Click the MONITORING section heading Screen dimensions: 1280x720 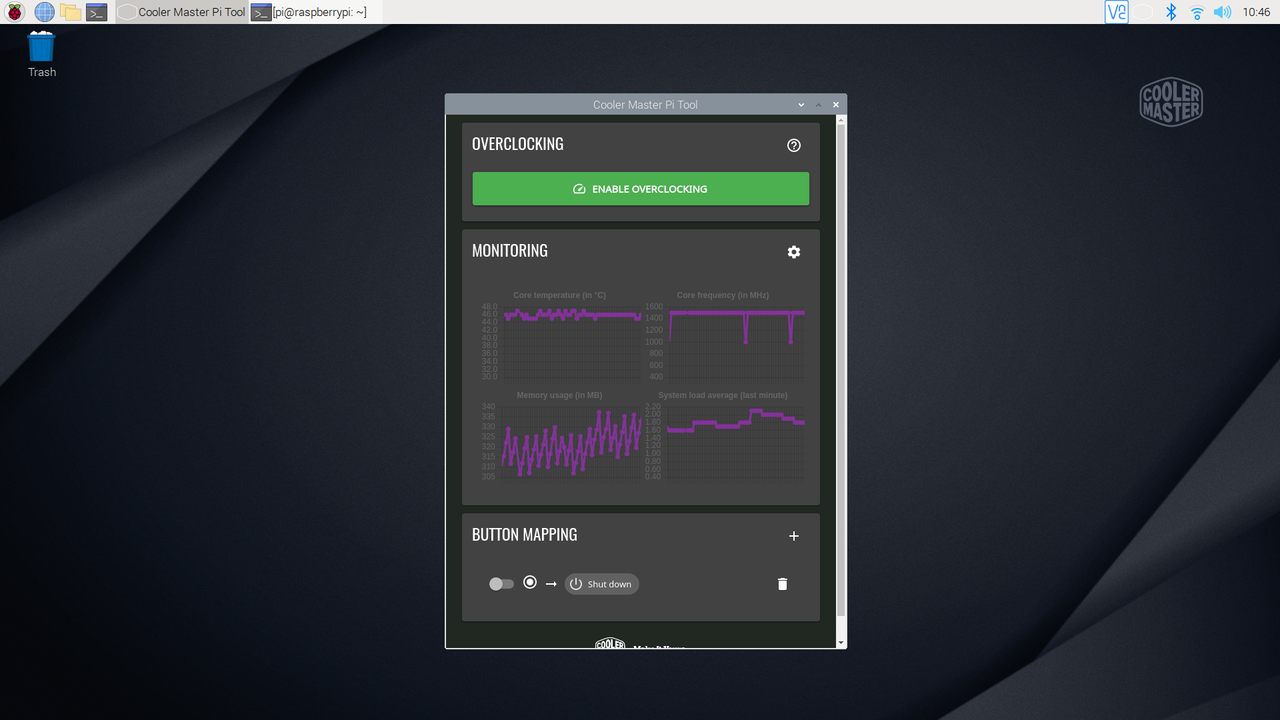pos(510,251)
